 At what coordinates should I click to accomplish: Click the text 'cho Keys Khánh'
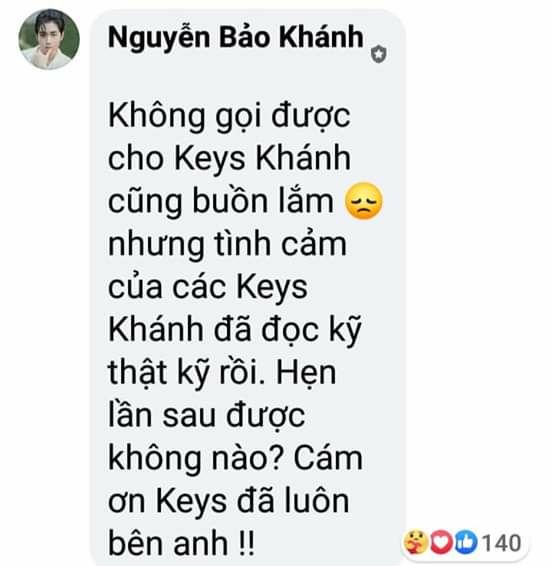[x=229, y=159]
